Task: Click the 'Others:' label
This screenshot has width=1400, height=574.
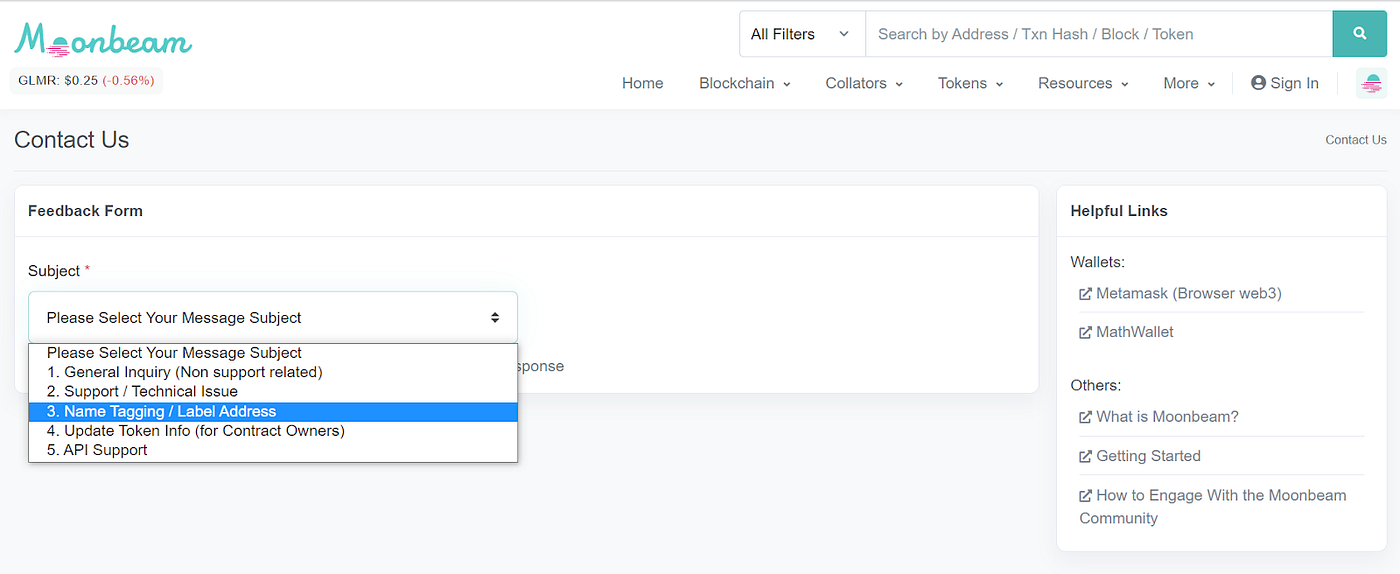Action: point(1096,385)
